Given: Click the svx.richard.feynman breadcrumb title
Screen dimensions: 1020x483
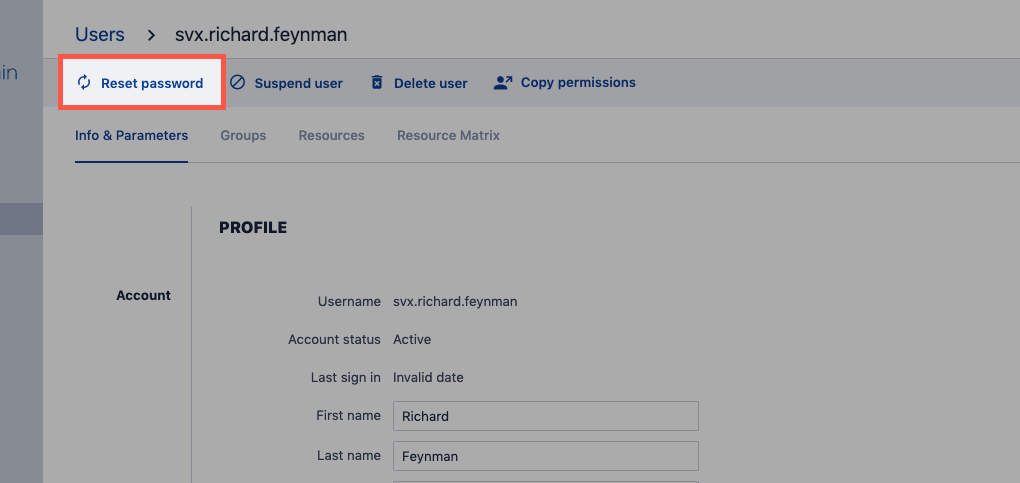Looking at the screenshot, I should tap(261, 35).
